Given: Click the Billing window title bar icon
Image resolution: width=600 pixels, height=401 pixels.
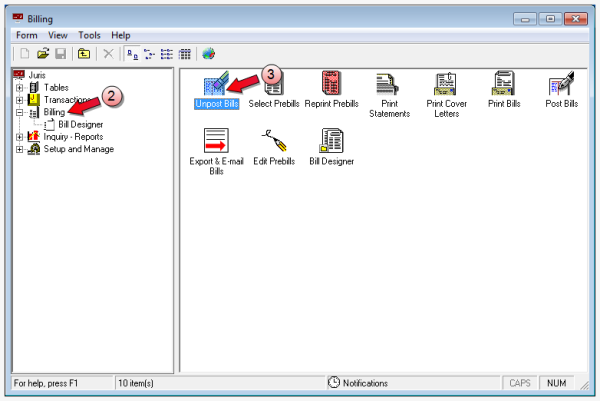Looking at the screenshot, I should click(18, 18).
